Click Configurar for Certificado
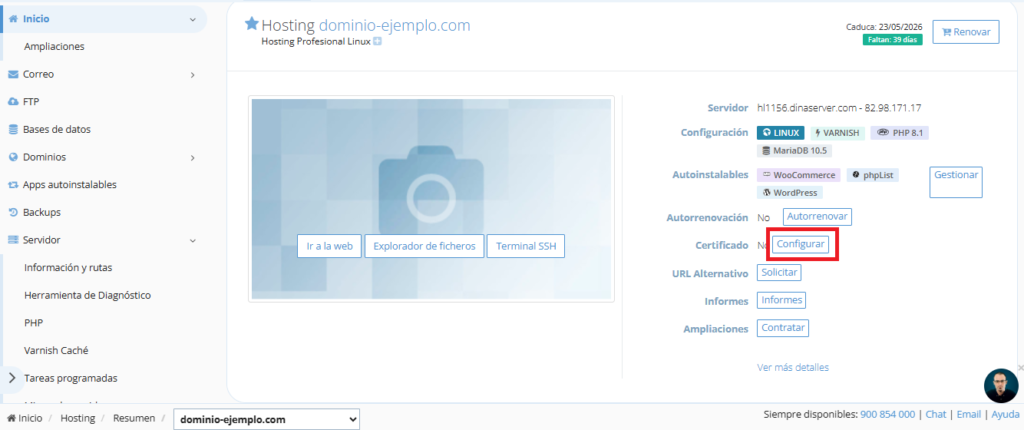This screenshot has height=430, width=1024. 800,244
